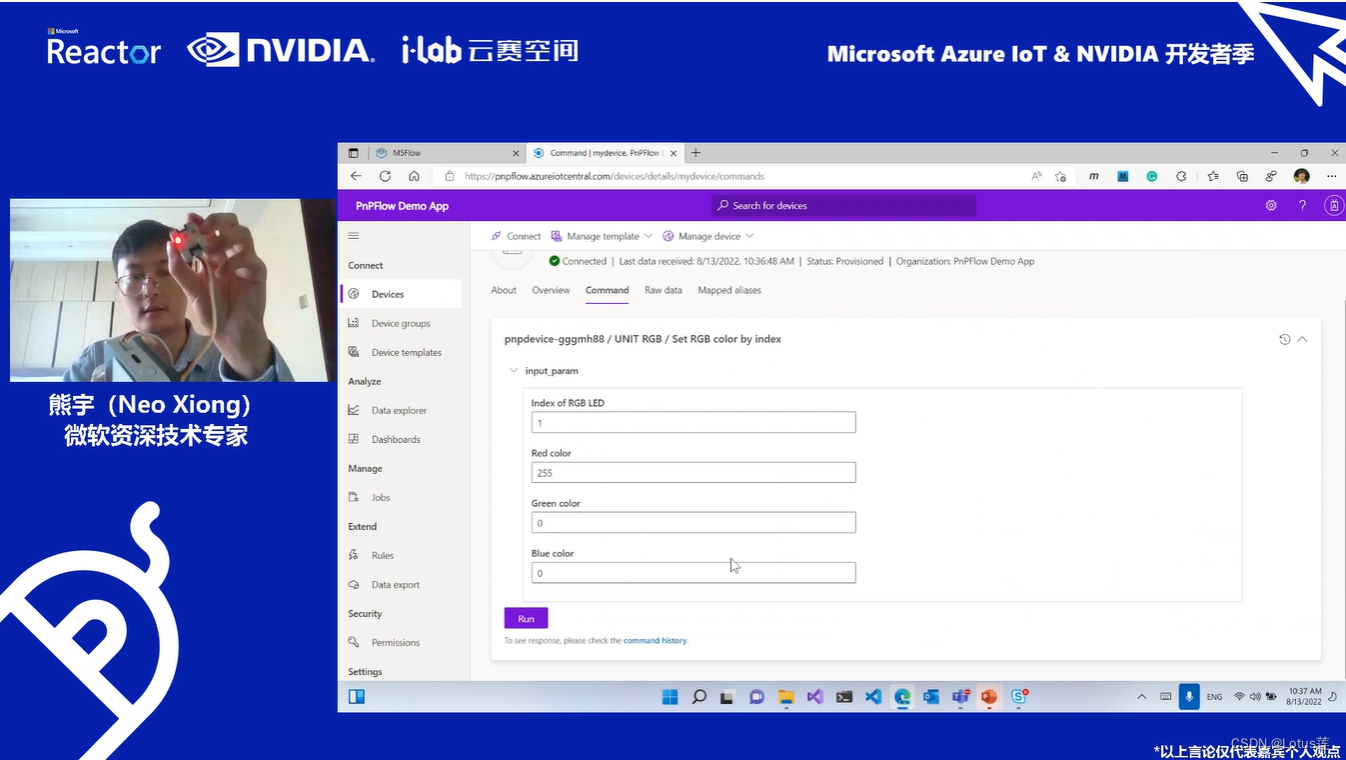The width and height of the screenshot is (1346, 760).
Task: Select the Command tab
Action: point(607,290)
